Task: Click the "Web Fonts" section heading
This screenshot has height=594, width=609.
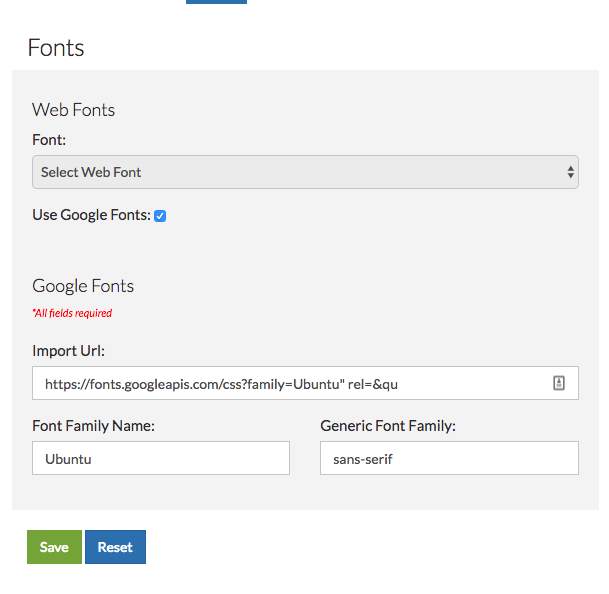Action: click(x=73, y=110)
